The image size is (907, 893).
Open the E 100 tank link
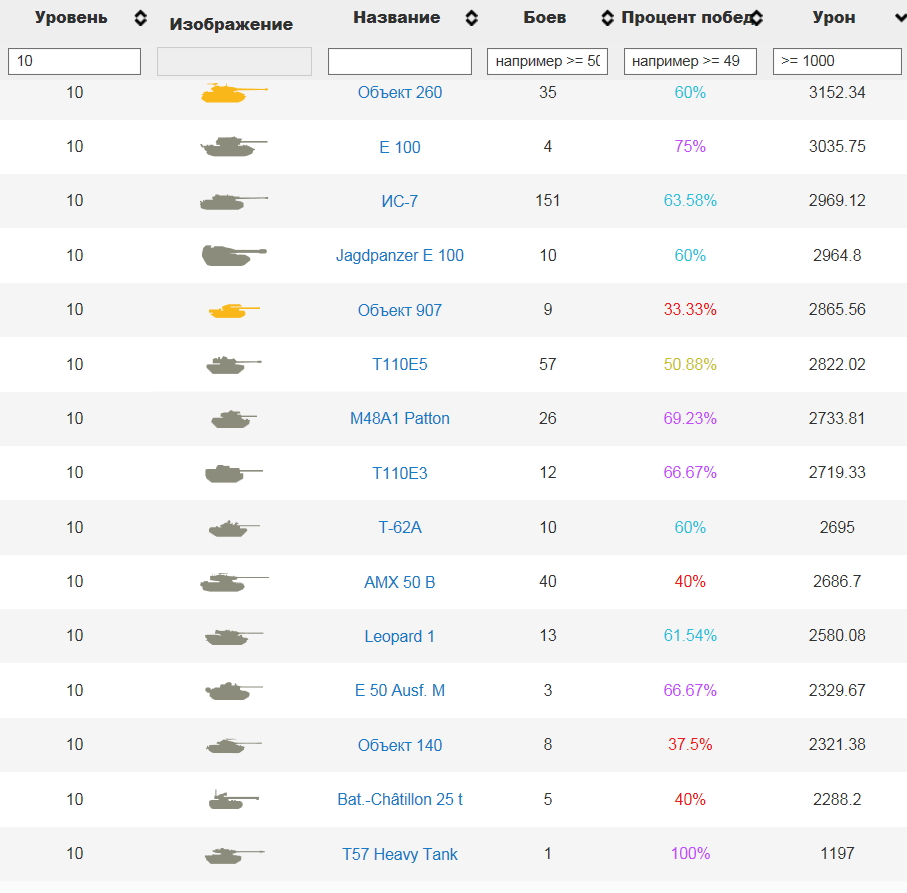(400, 147)
